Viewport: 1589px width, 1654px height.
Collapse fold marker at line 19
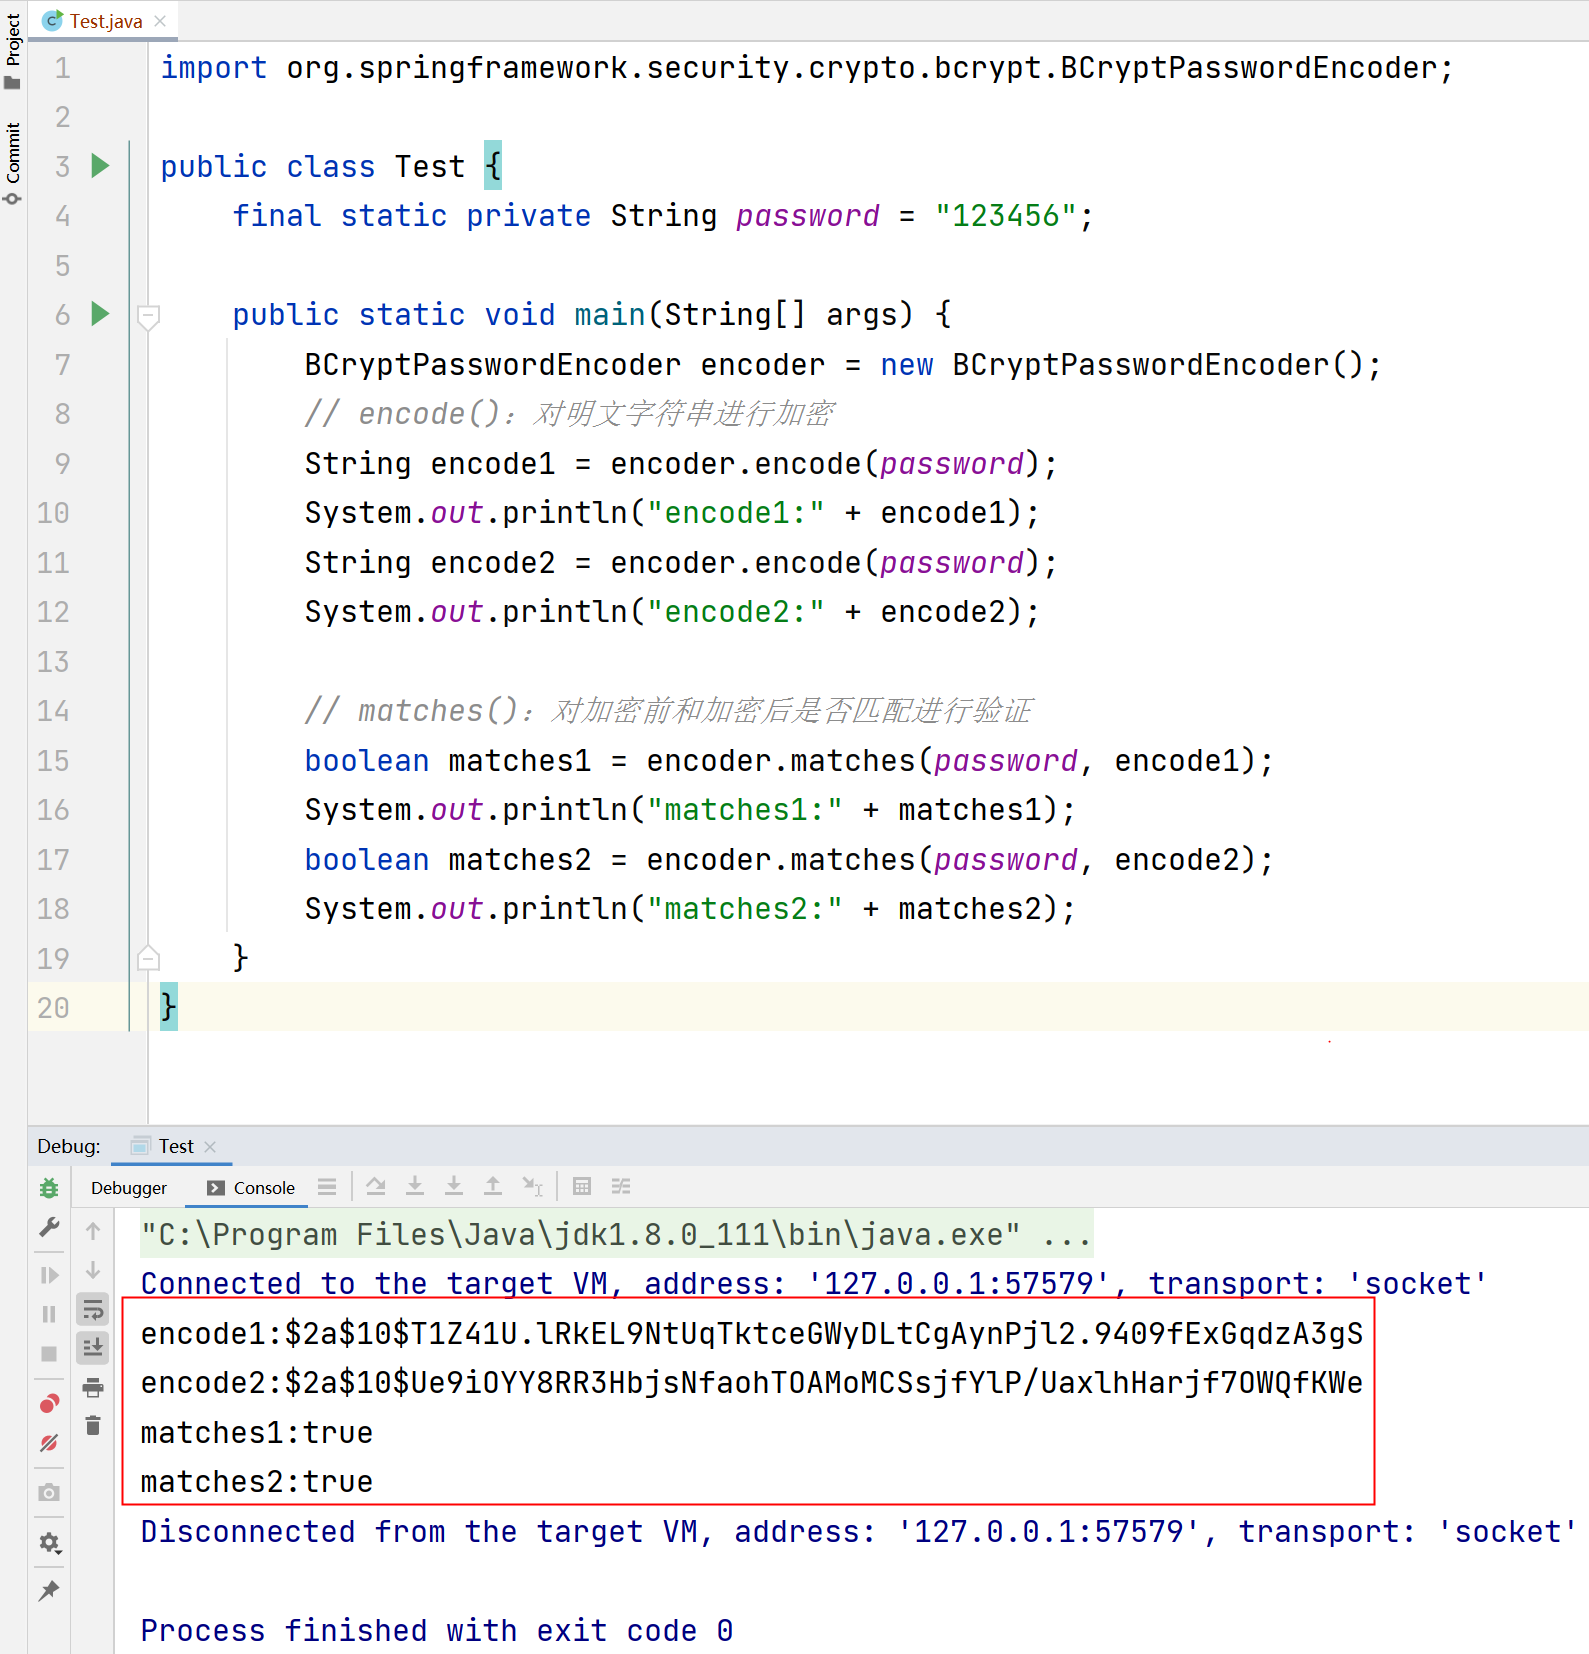[148, 958]
